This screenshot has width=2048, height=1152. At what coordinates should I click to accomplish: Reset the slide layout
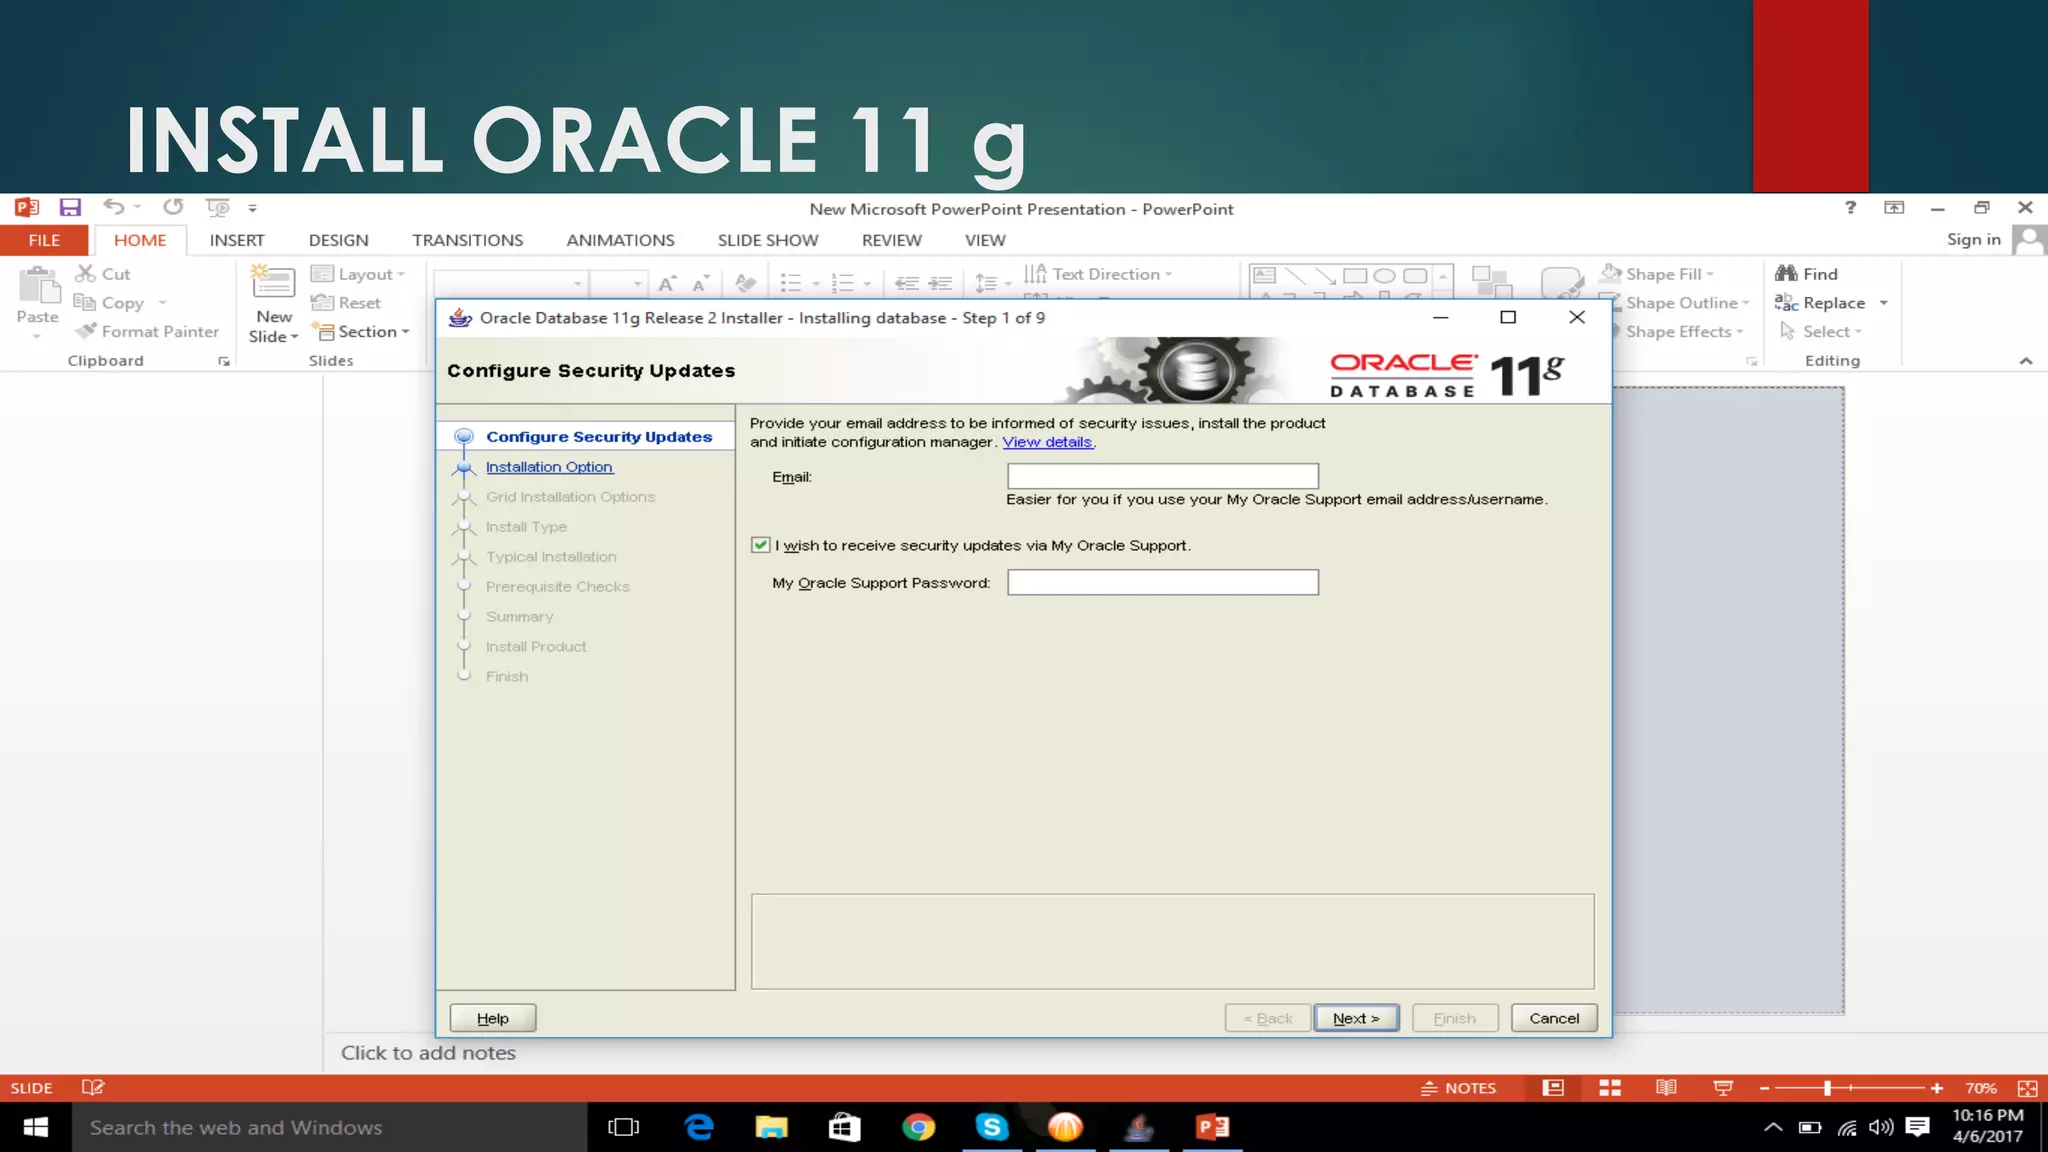[346, 302]
